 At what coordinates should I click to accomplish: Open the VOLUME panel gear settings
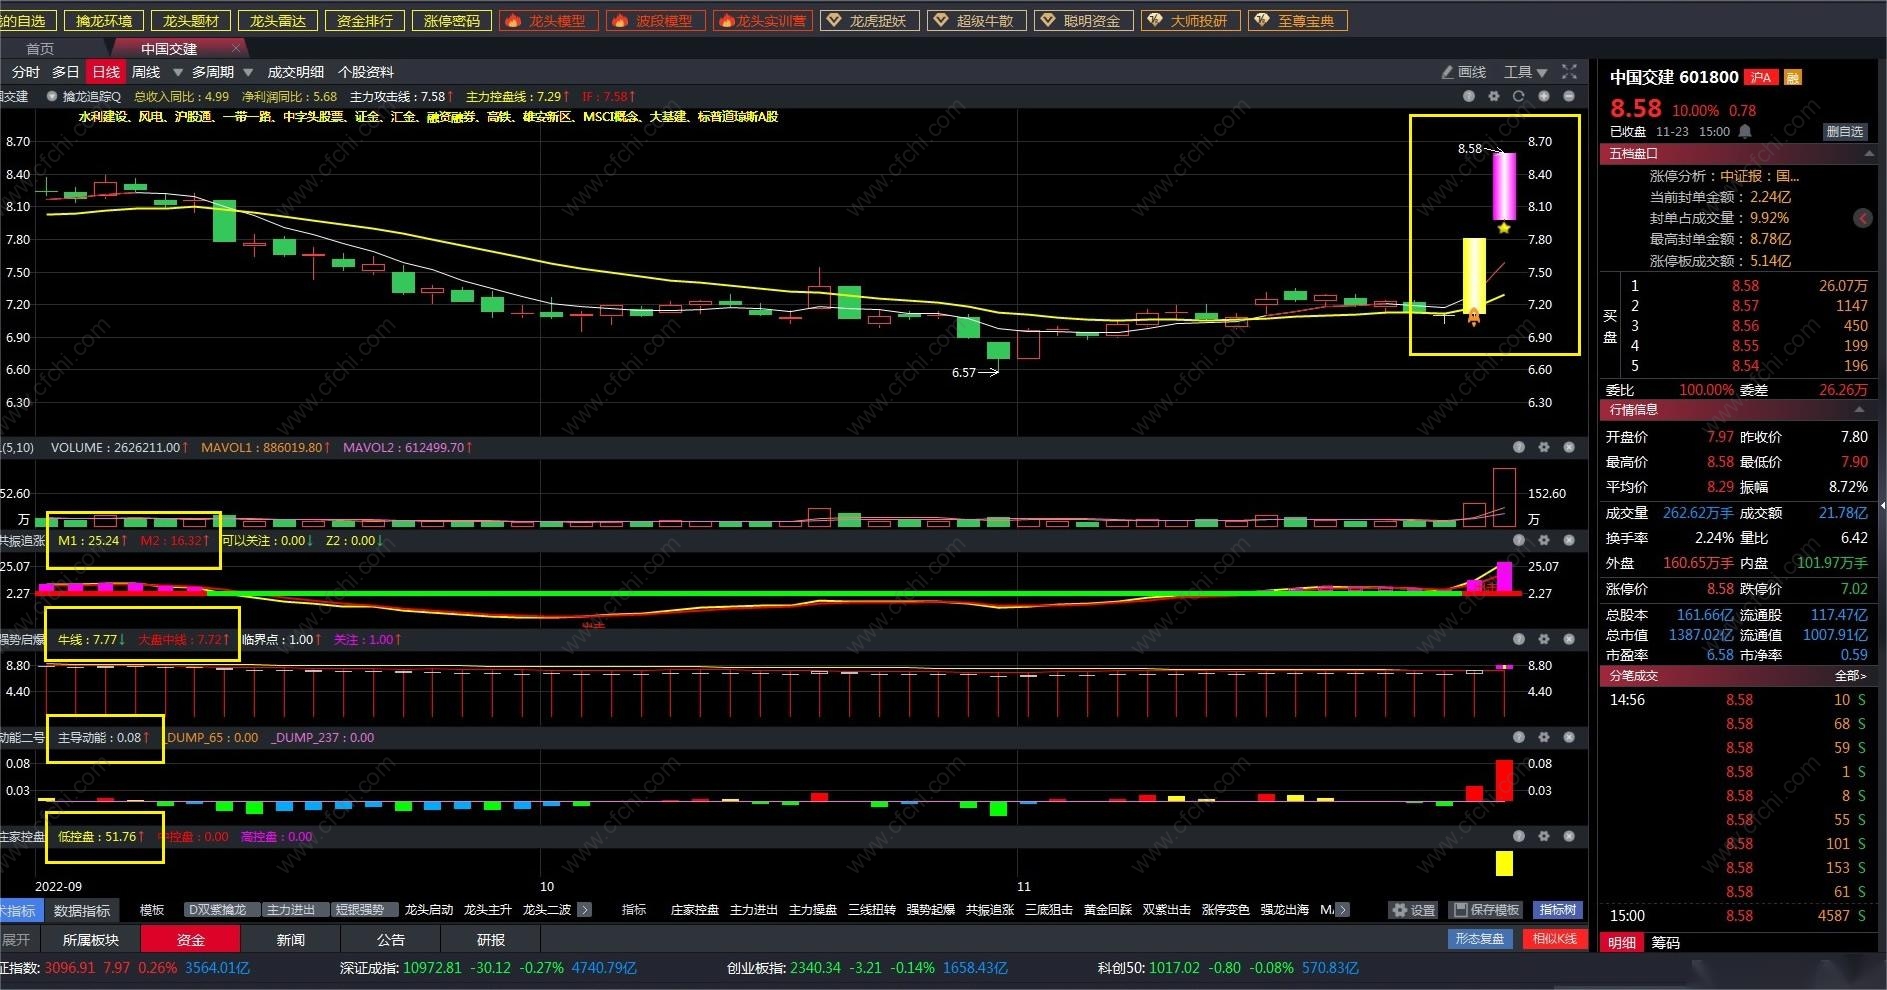[x=1544, y=447]
